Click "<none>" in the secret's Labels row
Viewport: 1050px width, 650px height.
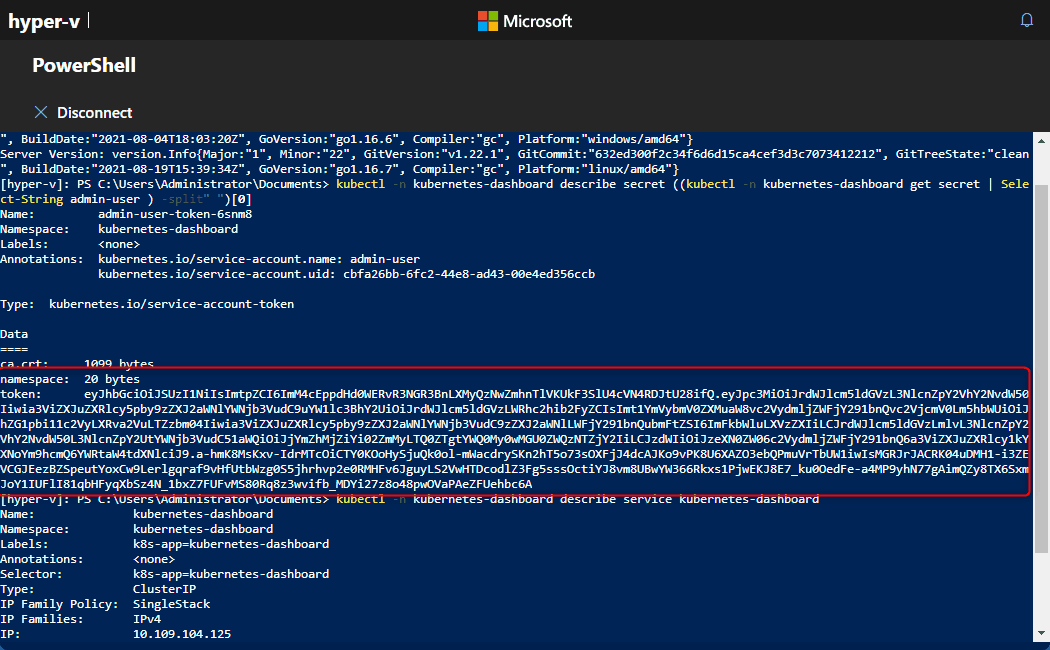tap(119, 244)
